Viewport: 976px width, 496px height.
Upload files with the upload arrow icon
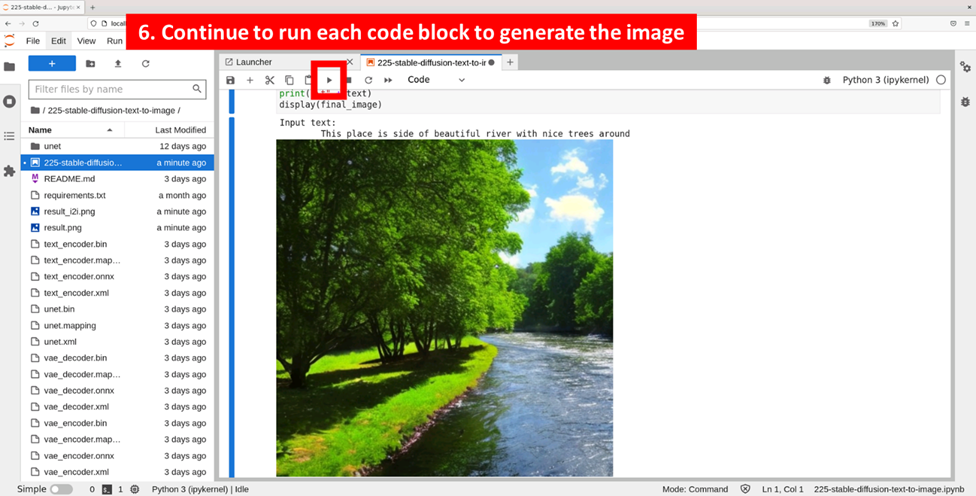118,63
